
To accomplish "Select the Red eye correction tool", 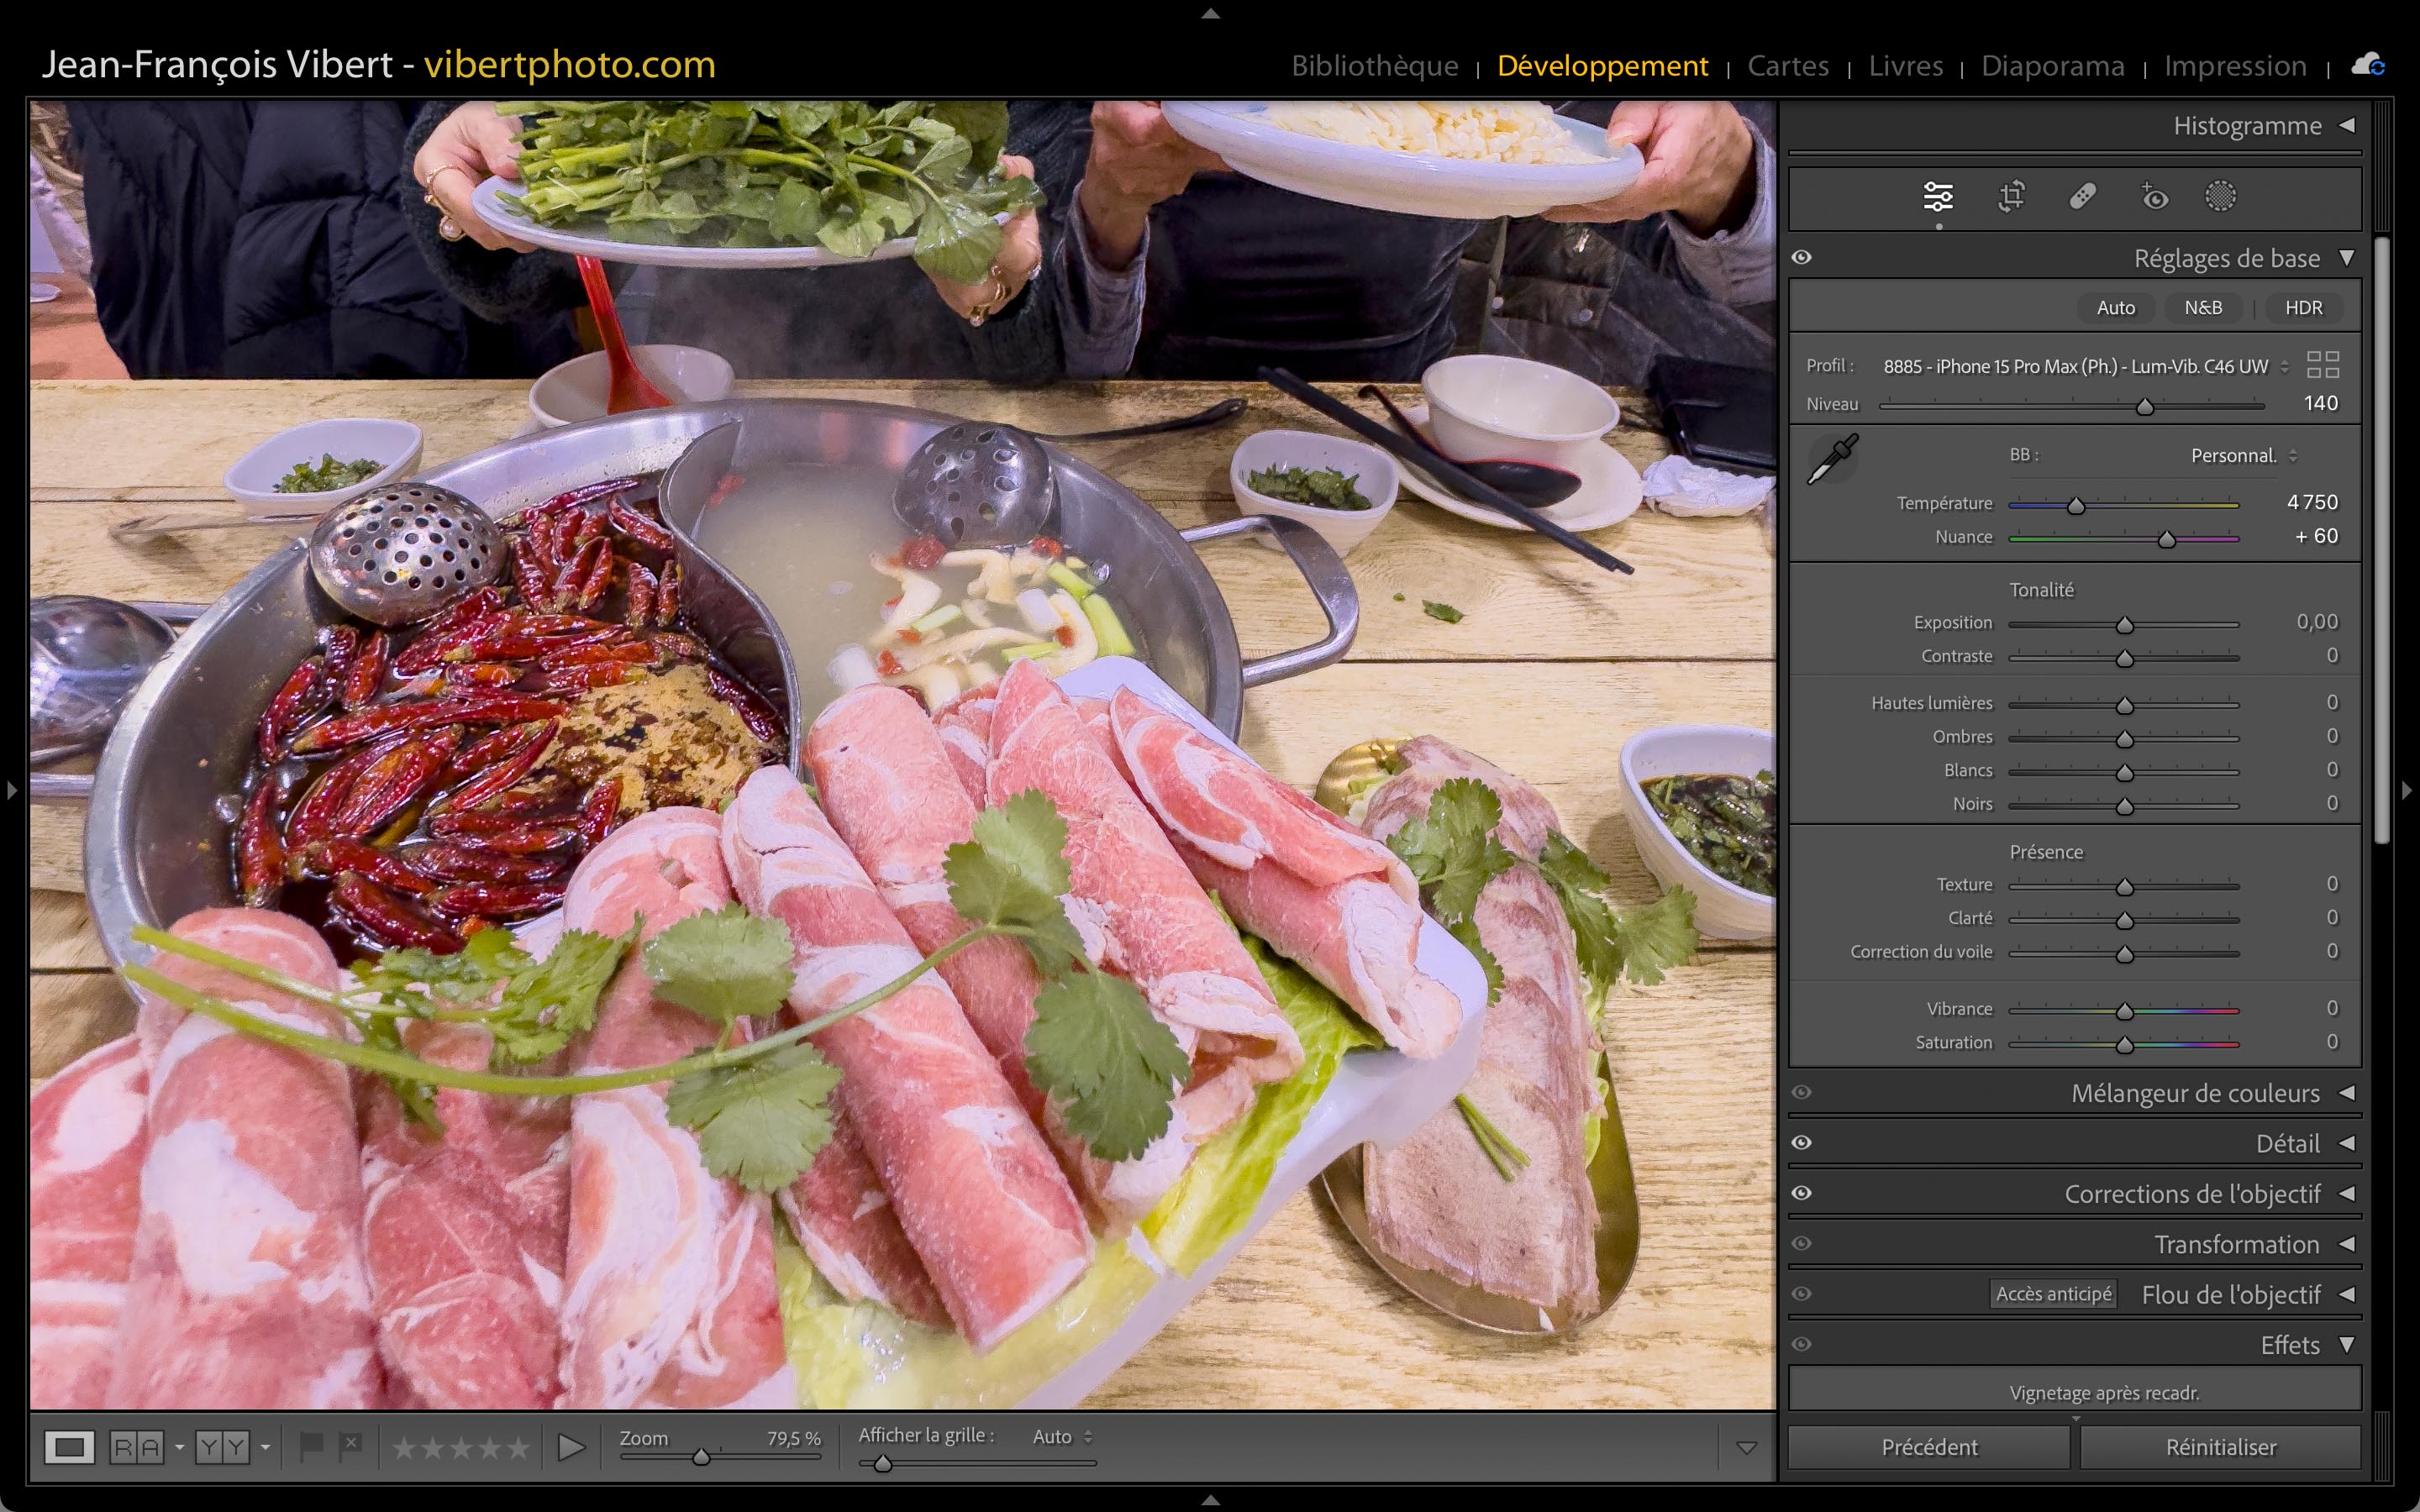I will click(x=2154, y=197).
